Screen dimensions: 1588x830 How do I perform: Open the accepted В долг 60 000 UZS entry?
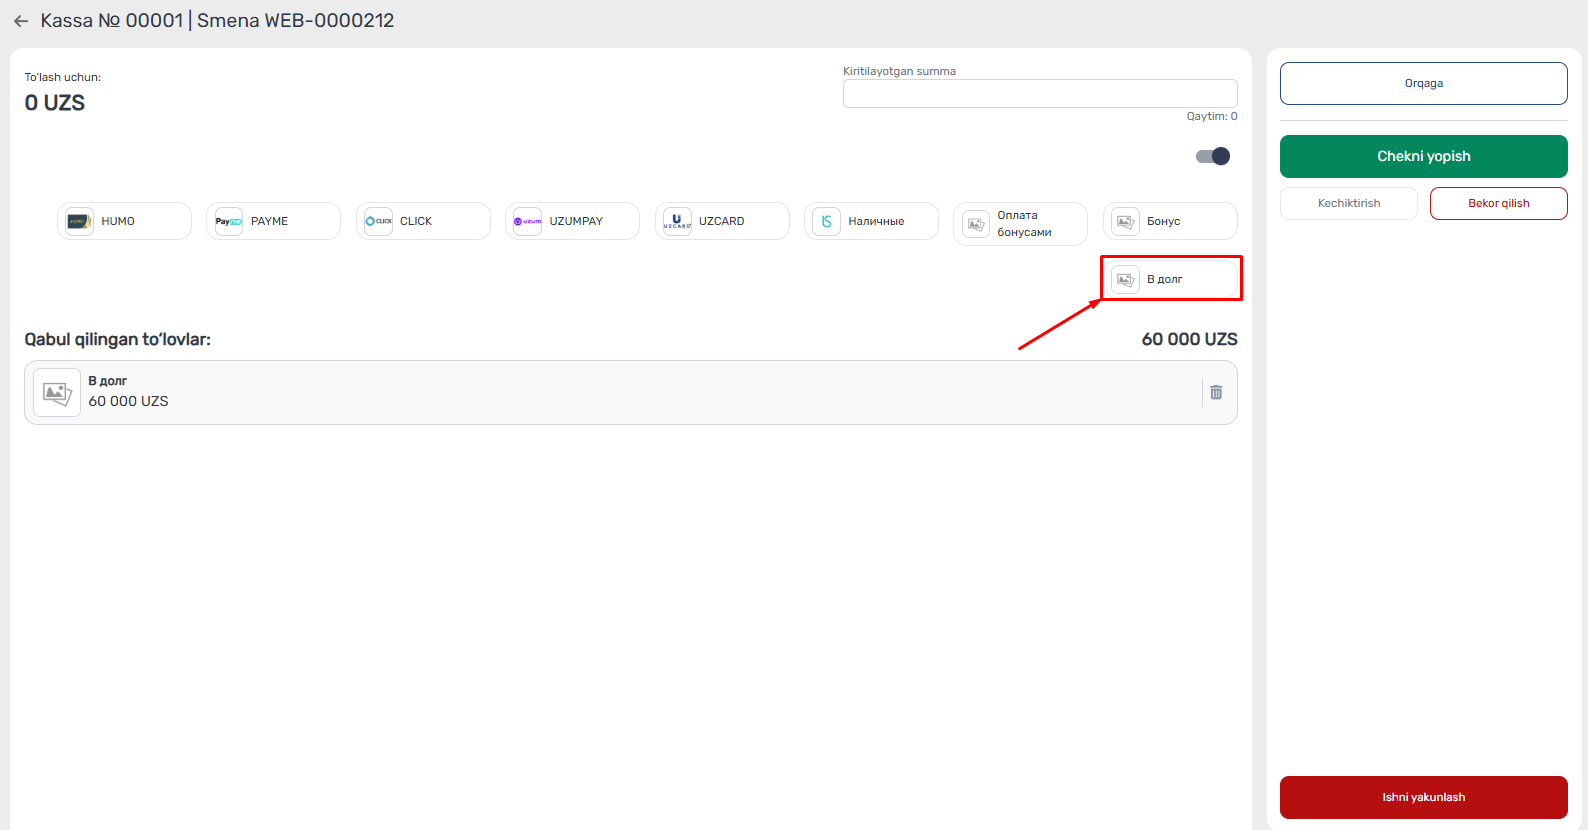(600, 392)
